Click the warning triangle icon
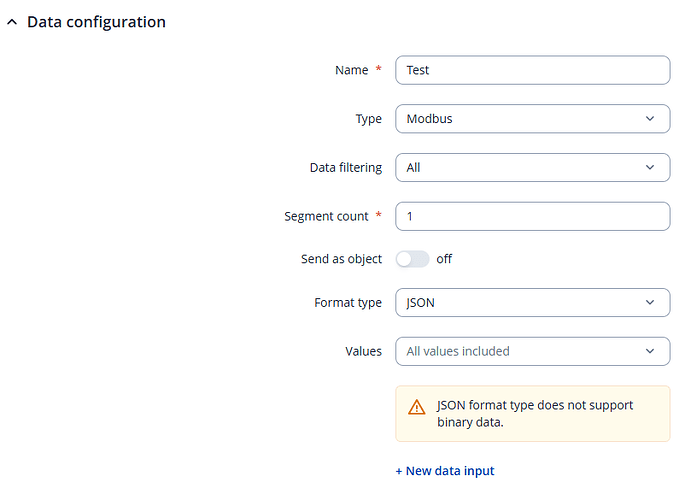Screen dimensions: 685x500 tap(416, 407)
